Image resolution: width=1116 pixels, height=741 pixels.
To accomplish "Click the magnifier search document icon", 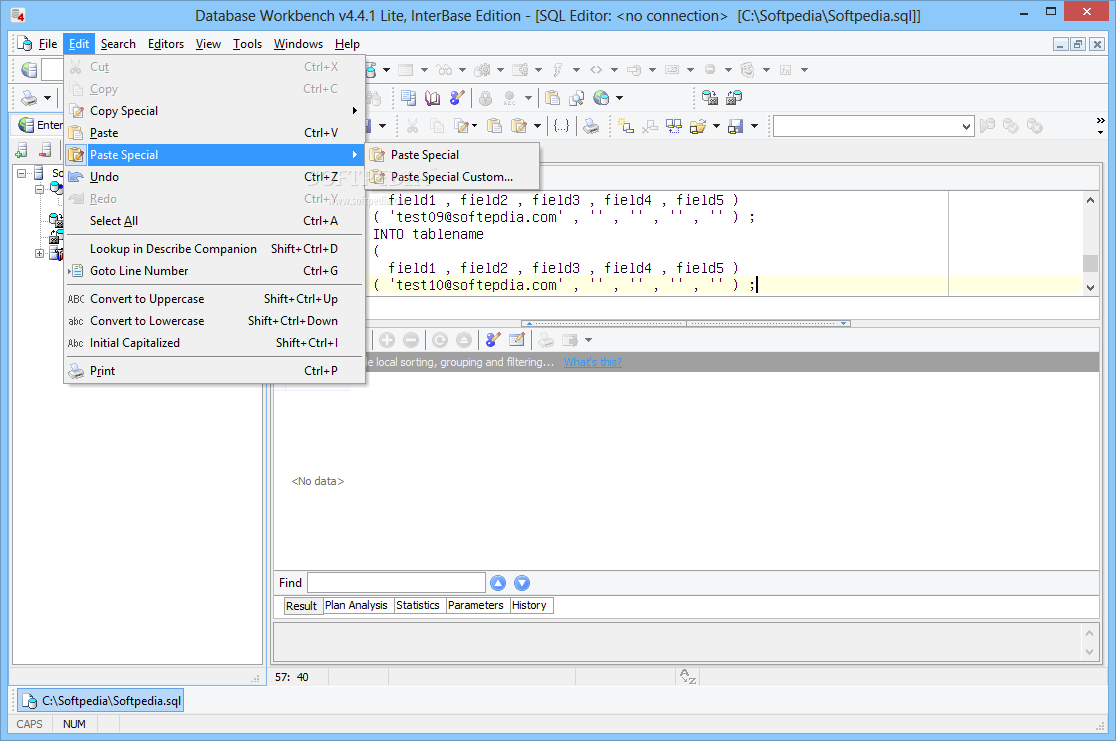I will click(x=577, y=98).
